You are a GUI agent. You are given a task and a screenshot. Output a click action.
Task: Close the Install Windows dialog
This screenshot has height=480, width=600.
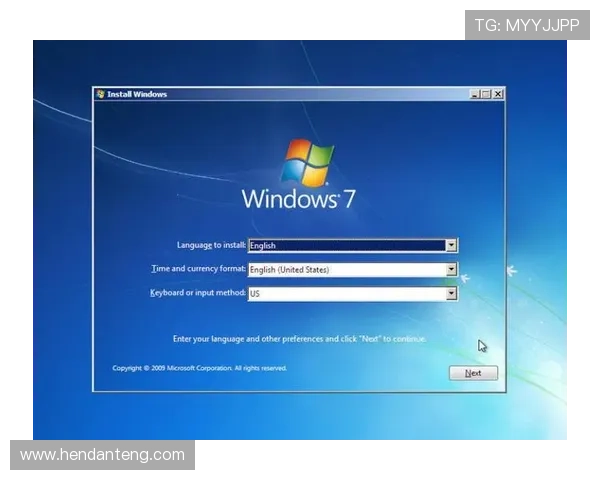tap(498, 94)
